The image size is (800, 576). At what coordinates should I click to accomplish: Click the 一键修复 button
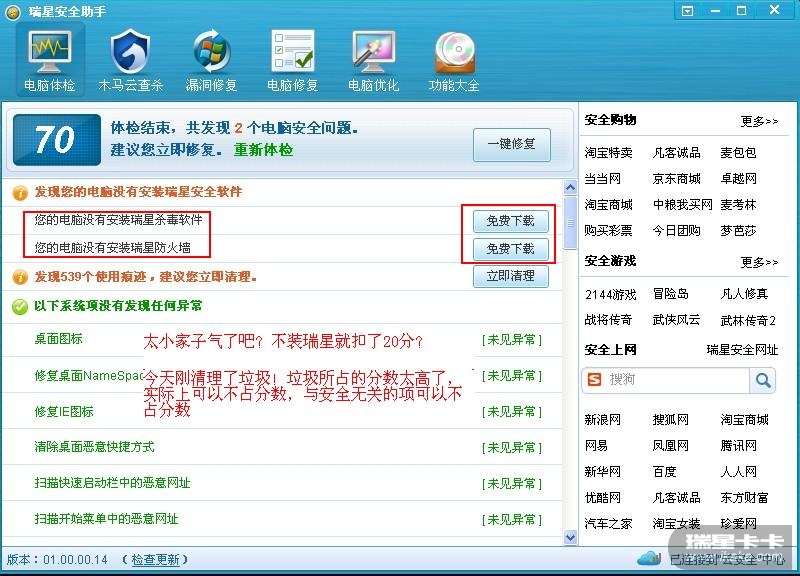click(x=512, y=145)
